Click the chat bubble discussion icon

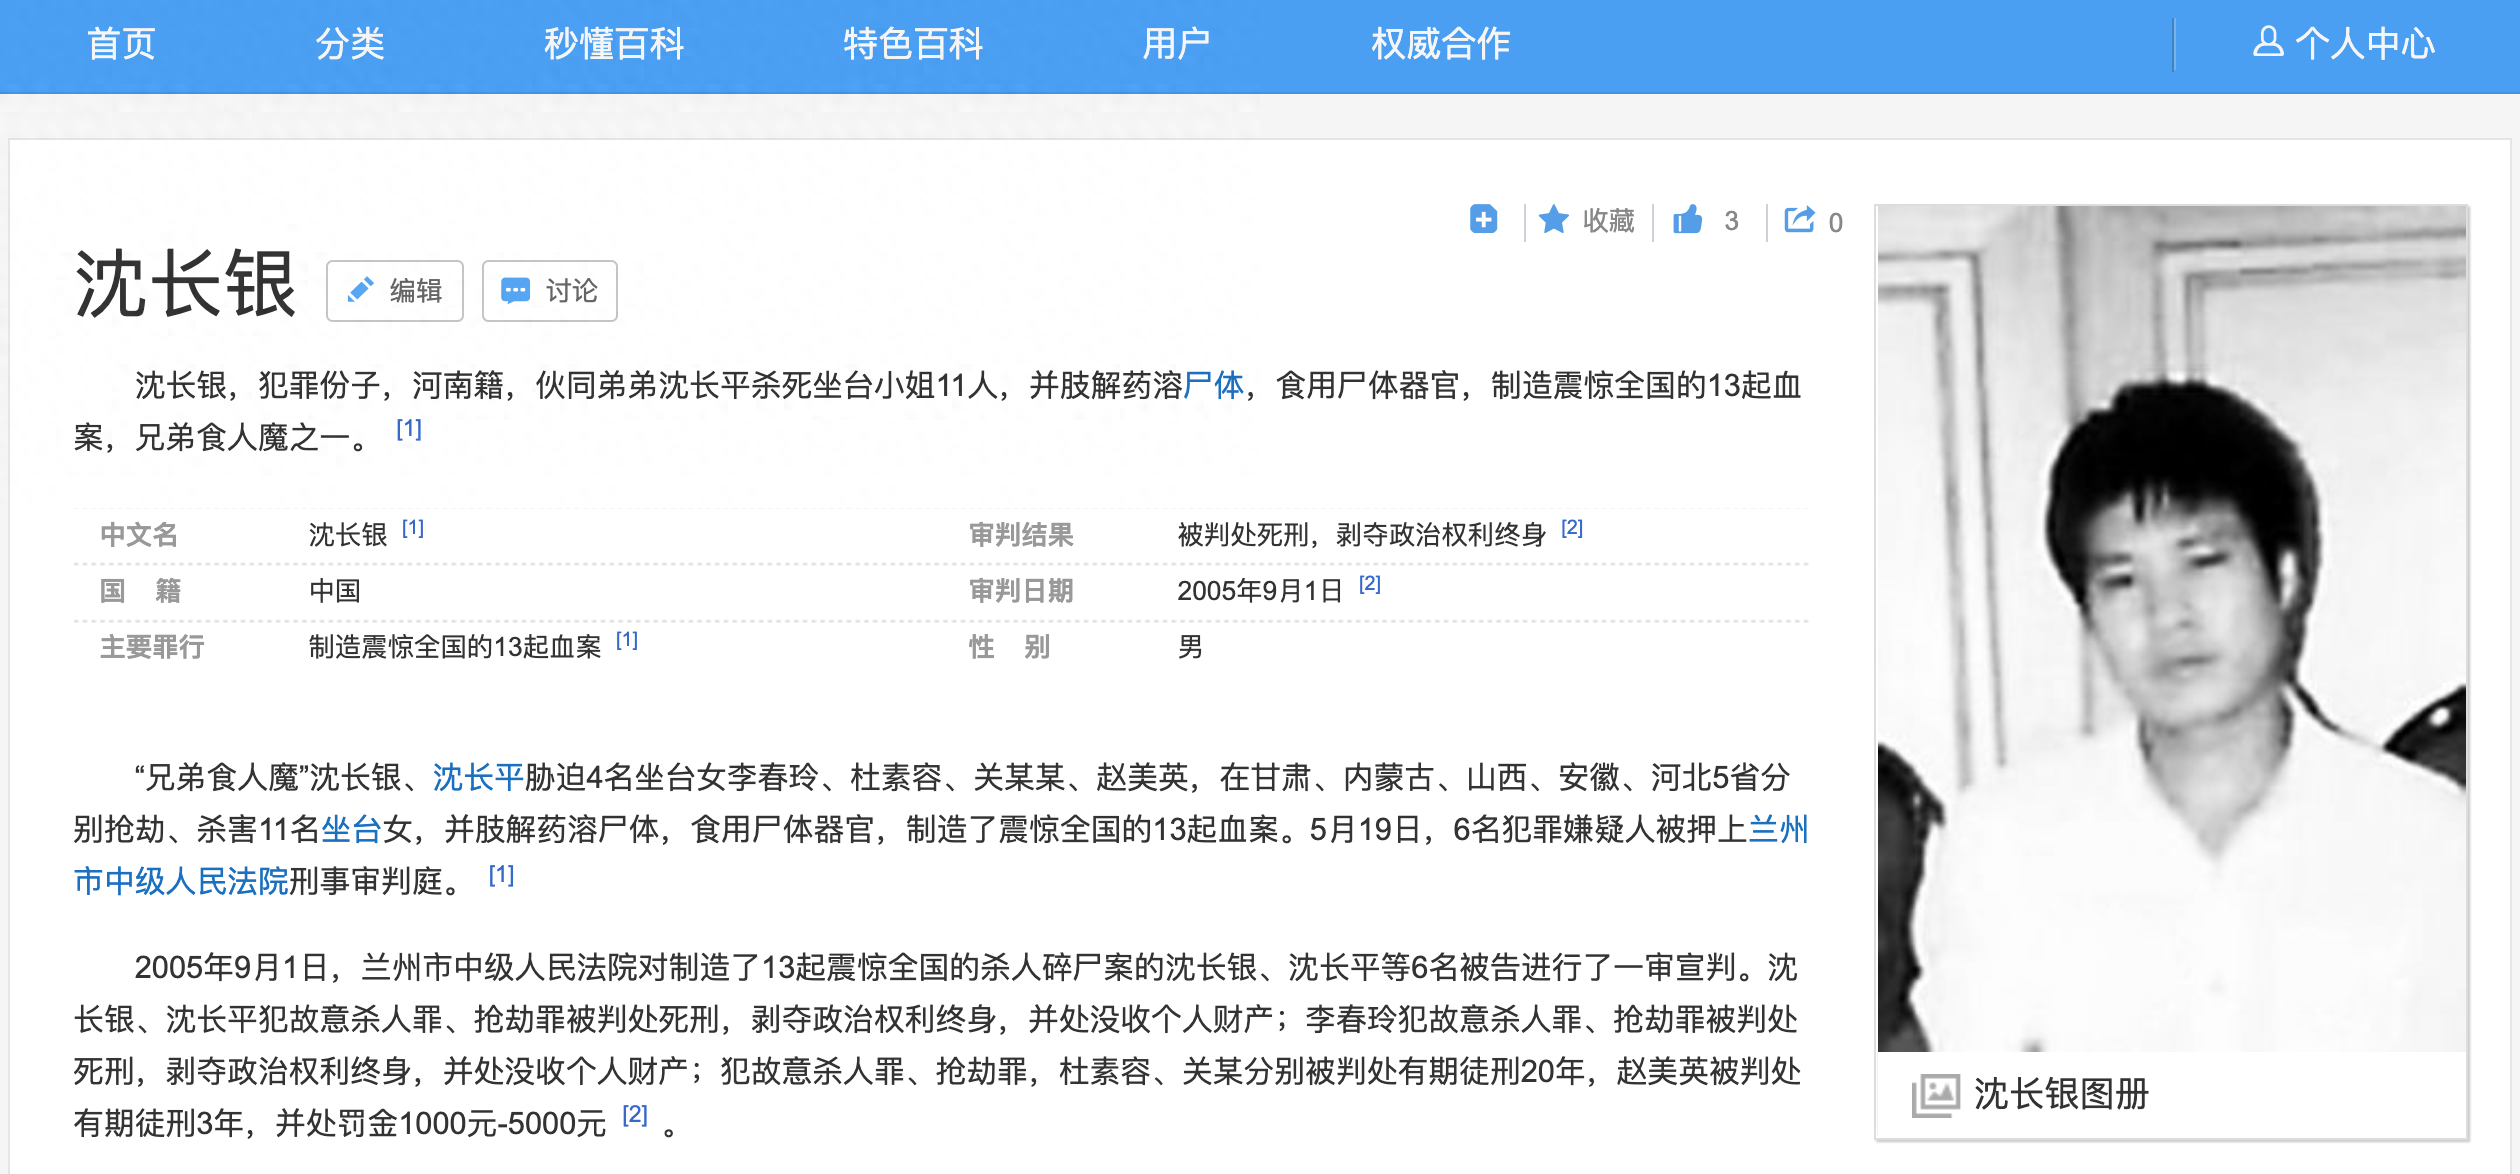pyautogui.click(x=515, y=291)
